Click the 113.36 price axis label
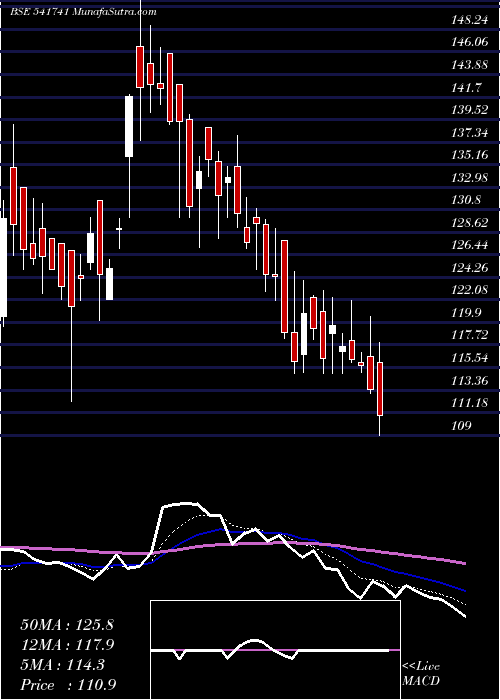500x700 pixels. (x=468, y=380)
